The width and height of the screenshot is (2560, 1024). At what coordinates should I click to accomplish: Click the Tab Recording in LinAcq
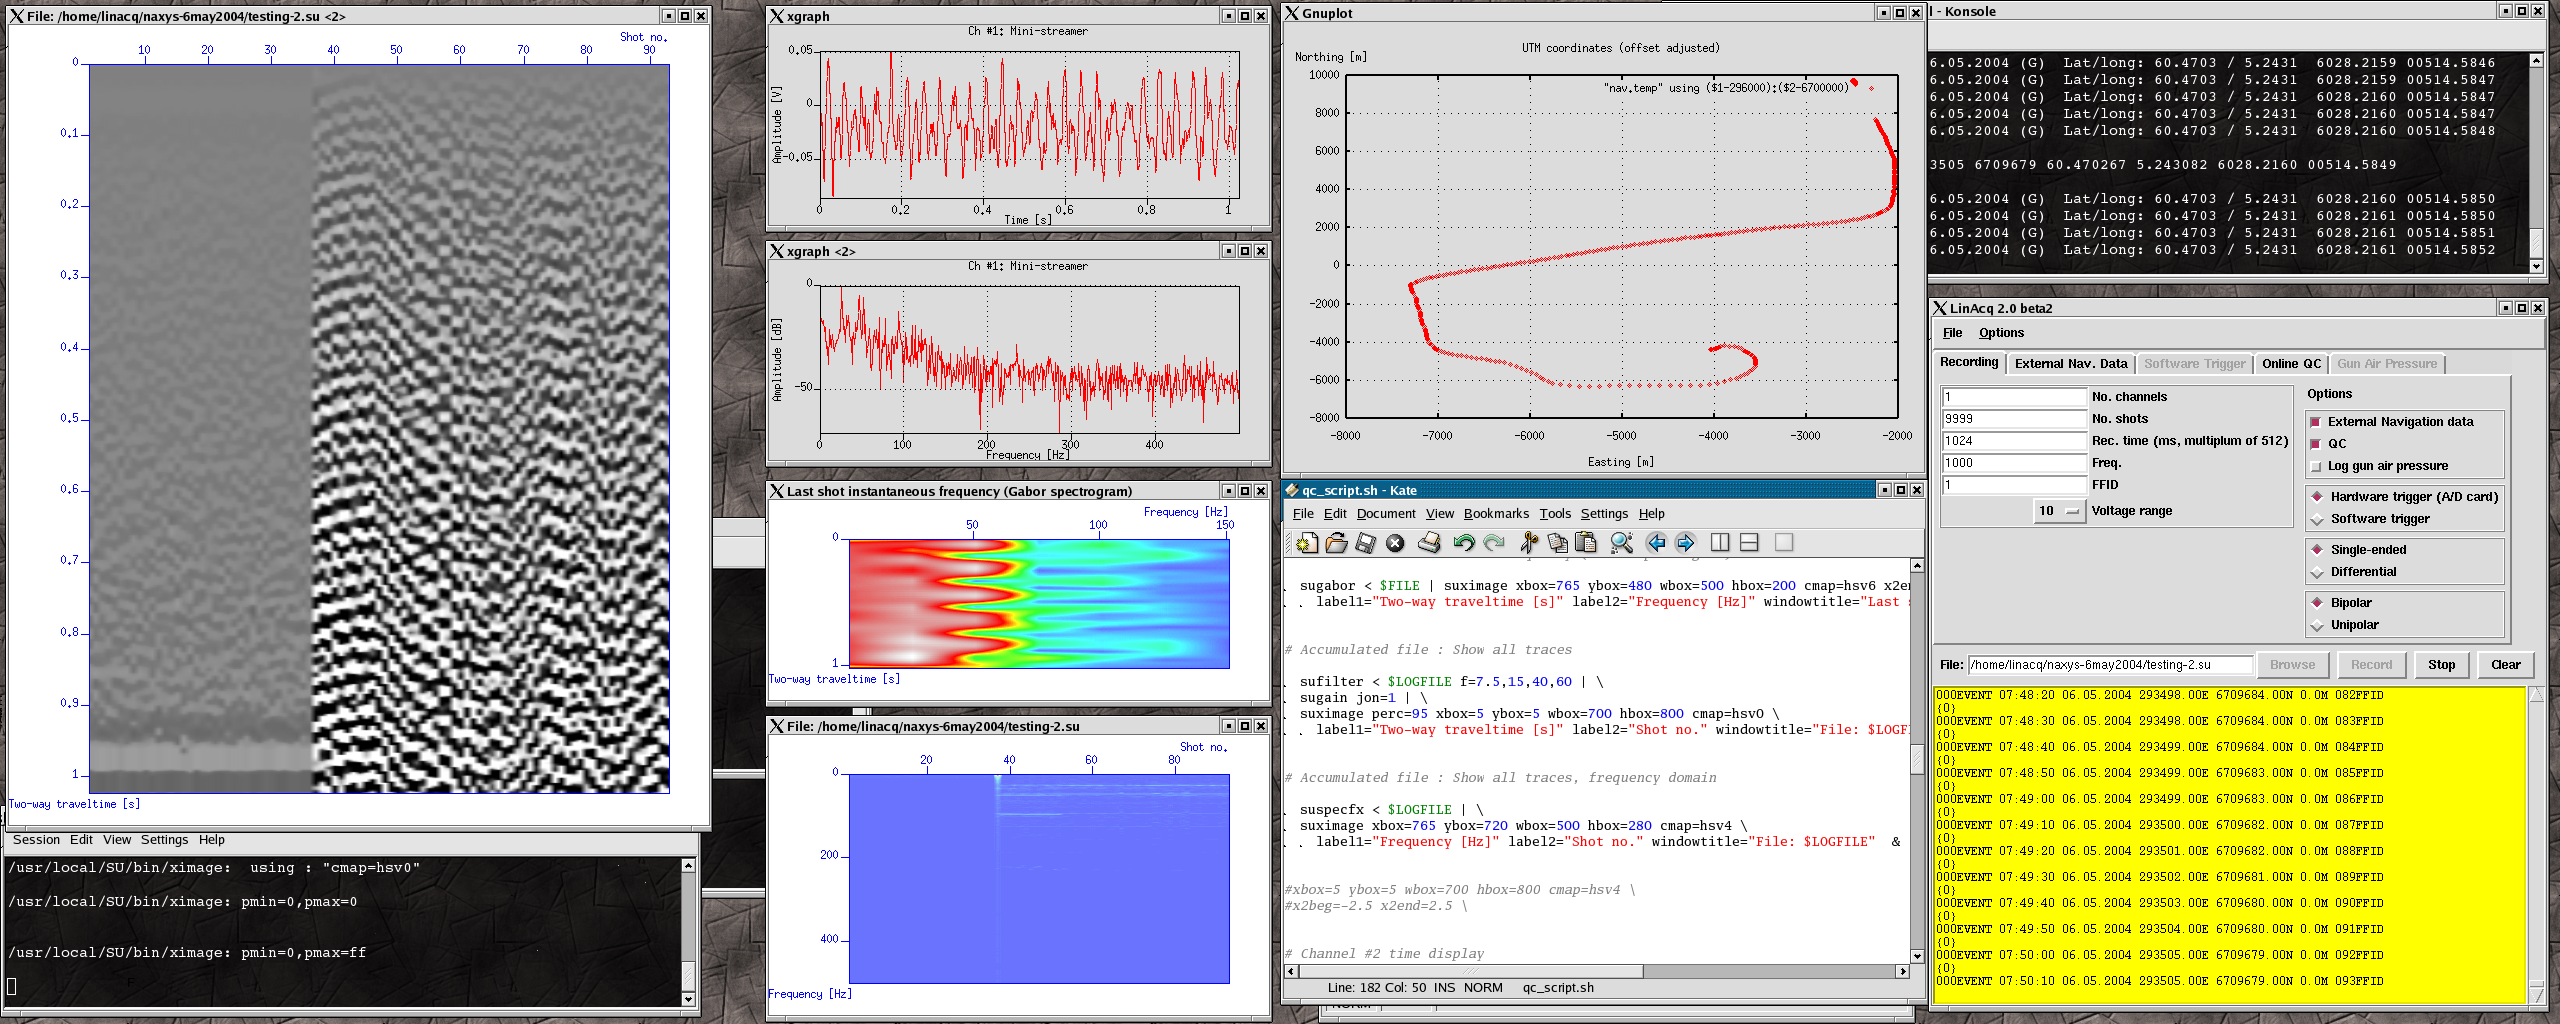click(1969, 363)
